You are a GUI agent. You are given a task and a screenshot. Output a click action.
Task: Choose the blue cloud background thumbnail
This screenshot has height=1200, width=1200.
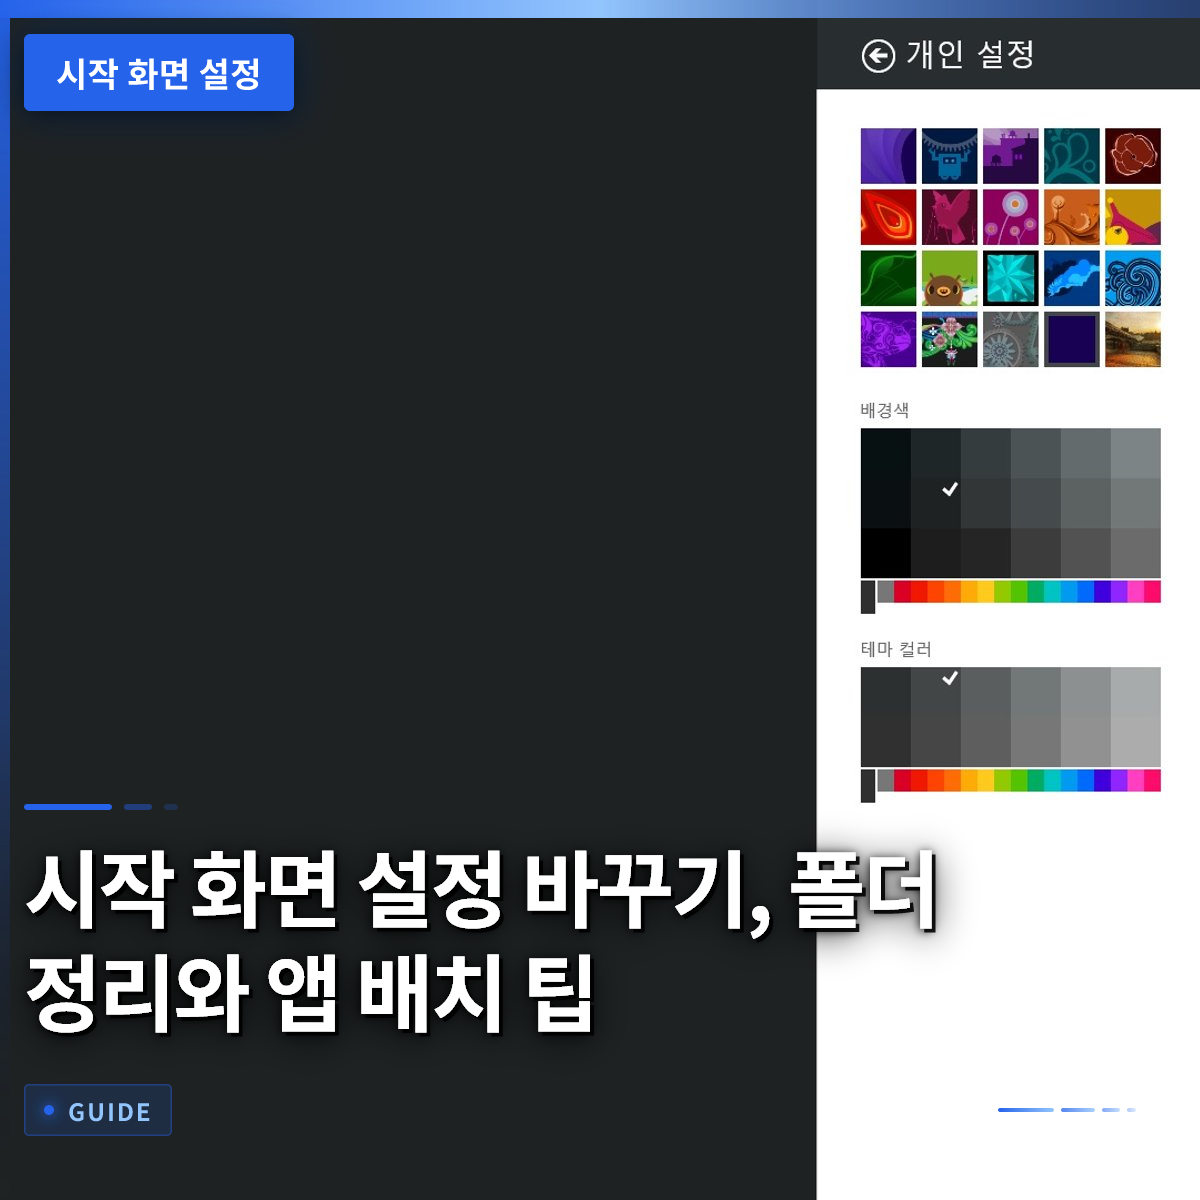pyautogui.click(x=1072, y=278)
